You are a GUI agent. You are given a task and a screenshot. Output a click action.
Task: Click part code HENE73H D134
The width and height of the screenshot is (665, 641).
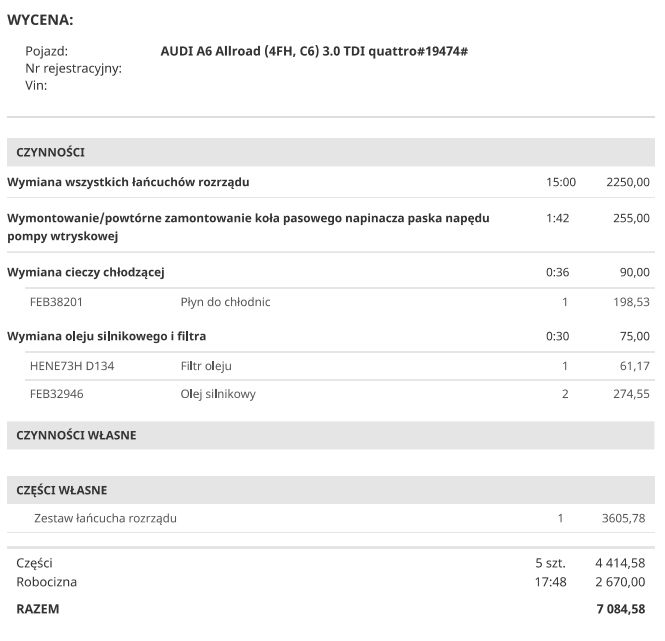(x=72, y=366)
